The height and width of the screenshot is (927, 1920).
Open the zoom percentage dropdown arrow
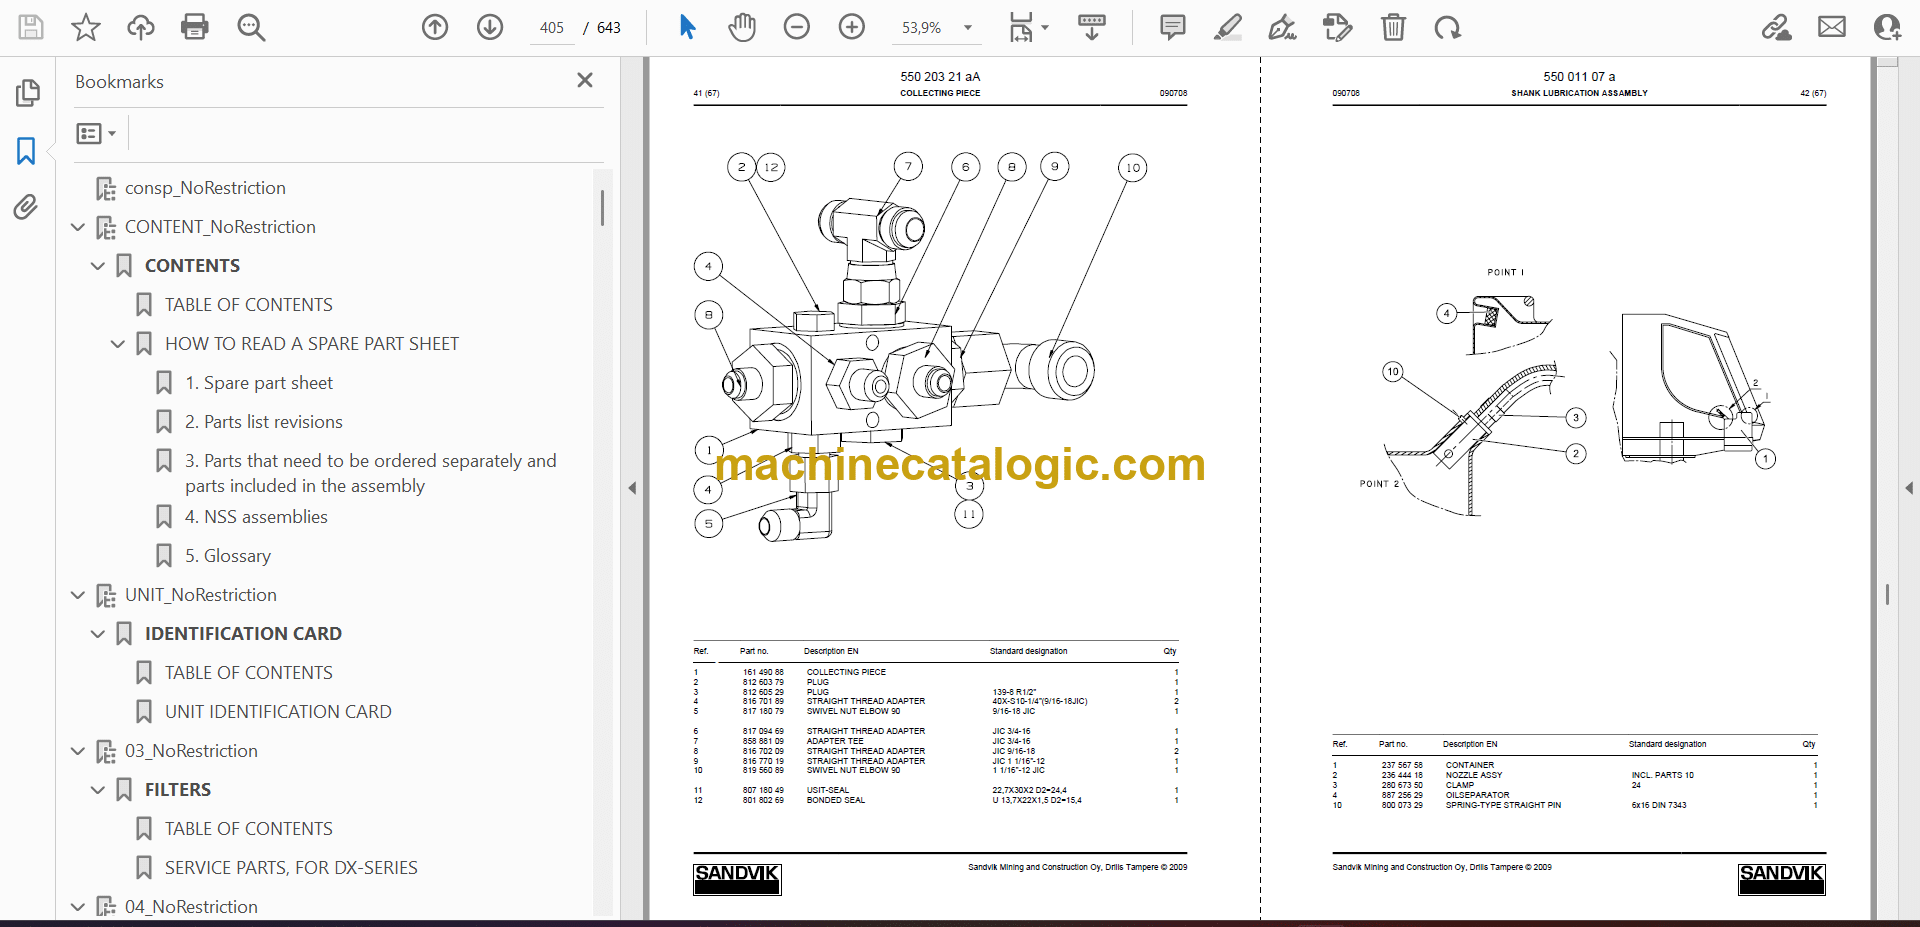968,28
